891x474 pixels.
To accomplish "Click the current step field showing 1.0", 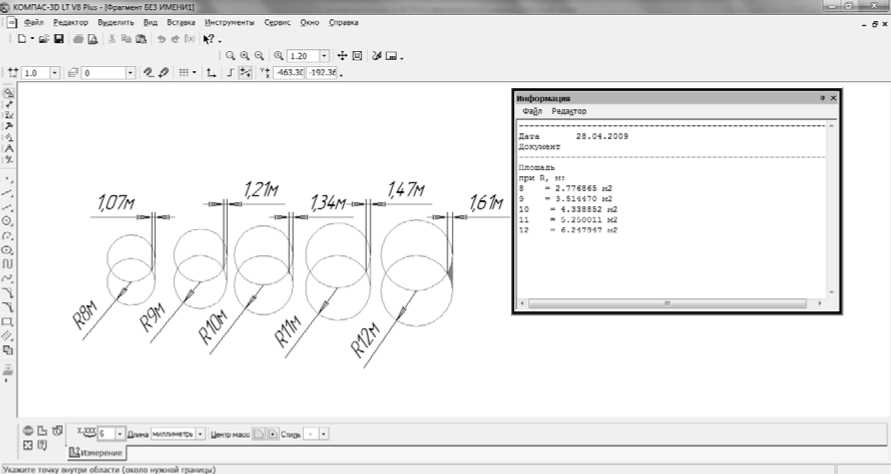I will tap(36, 73).
